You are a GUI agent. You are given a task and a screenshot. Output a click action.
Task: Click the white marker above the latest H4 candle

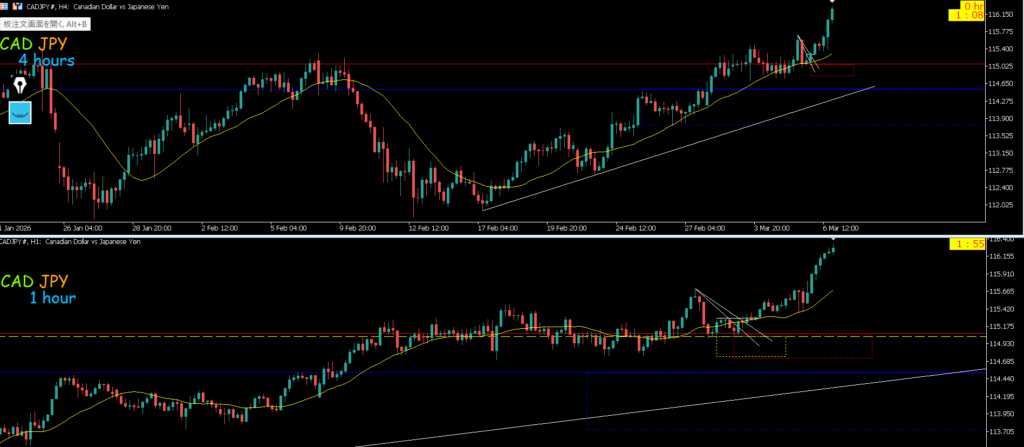833,2
